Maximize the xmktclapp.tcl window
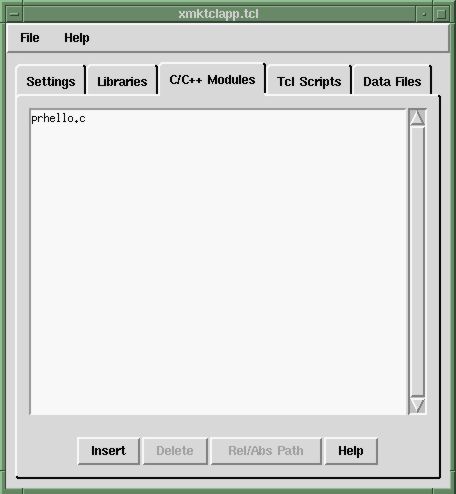This screenshot has width=456, height=494. [441, 14]
